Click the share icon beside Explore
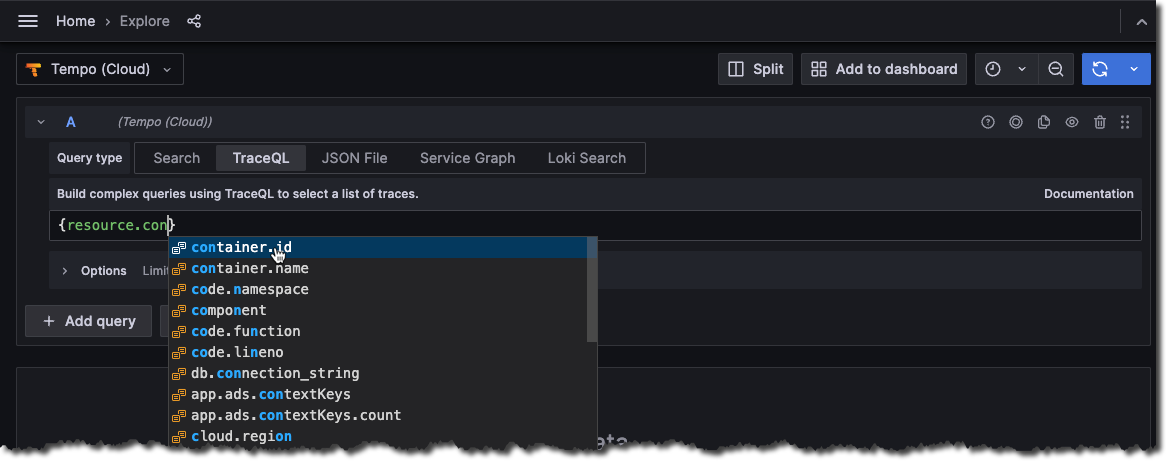The height and width of the screenshot is (461, 1166). pyautogui.click(x=195, y=21)
